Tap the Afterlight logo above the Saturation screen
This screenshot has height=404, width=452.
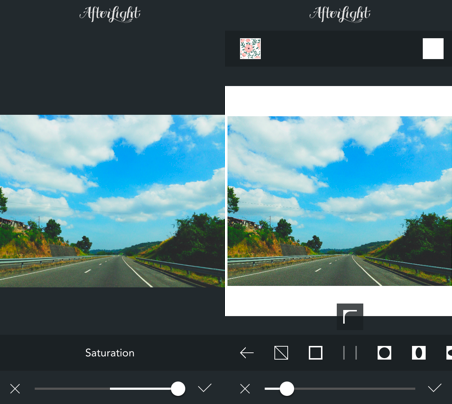(x=110, y=14)
